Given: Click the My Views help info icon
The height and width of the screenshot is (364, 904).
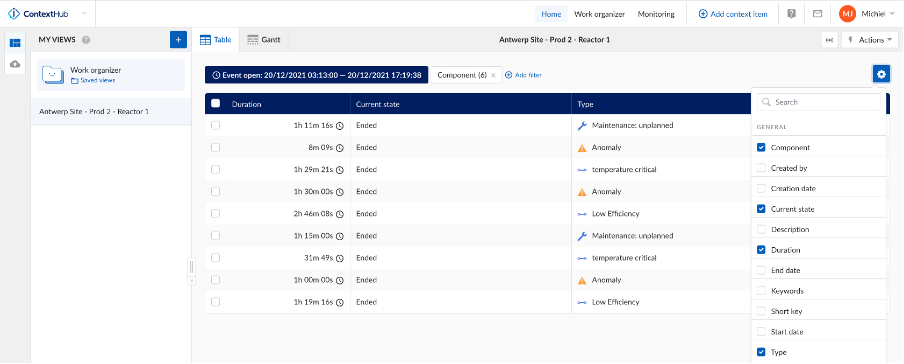Looking at the screenshot, I should (86, 40).
